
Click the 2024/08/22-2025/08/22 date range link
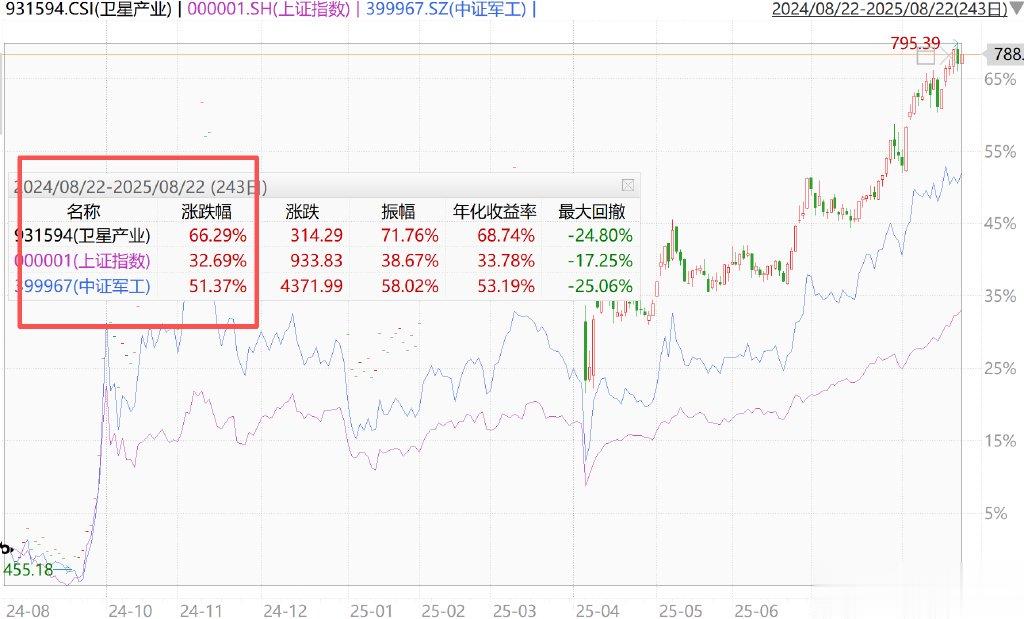click(889, 9)
